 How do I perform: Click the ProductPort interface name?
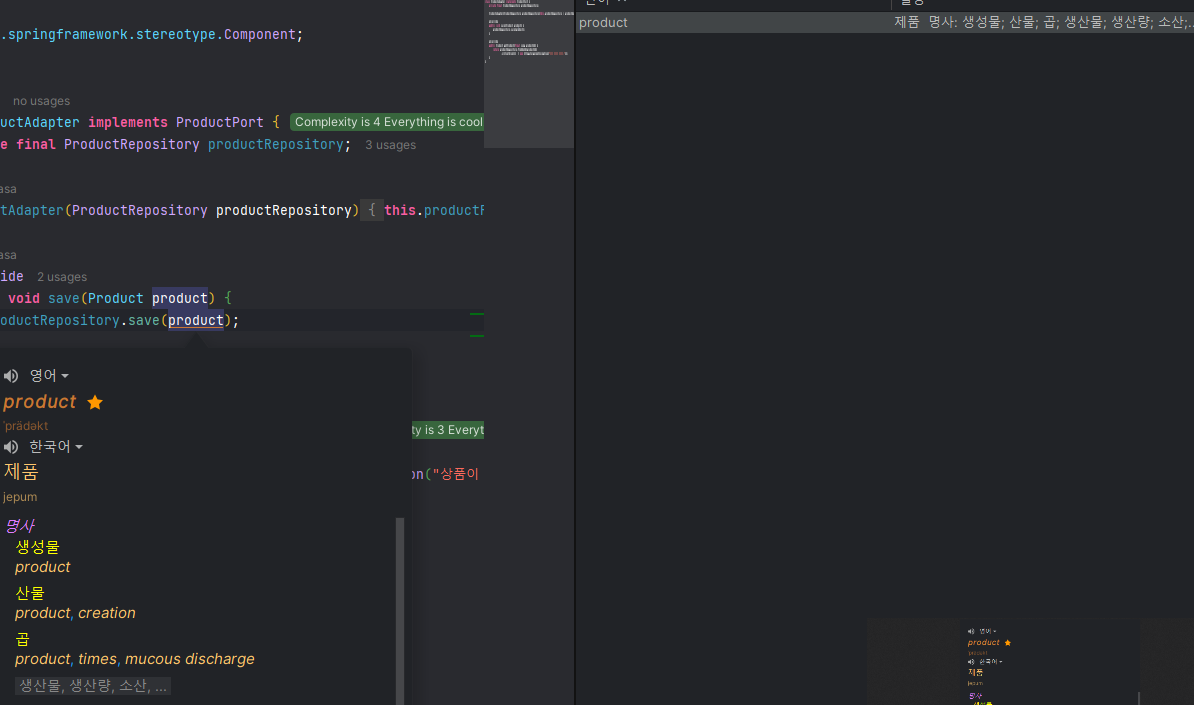click(x=219, y=123)
